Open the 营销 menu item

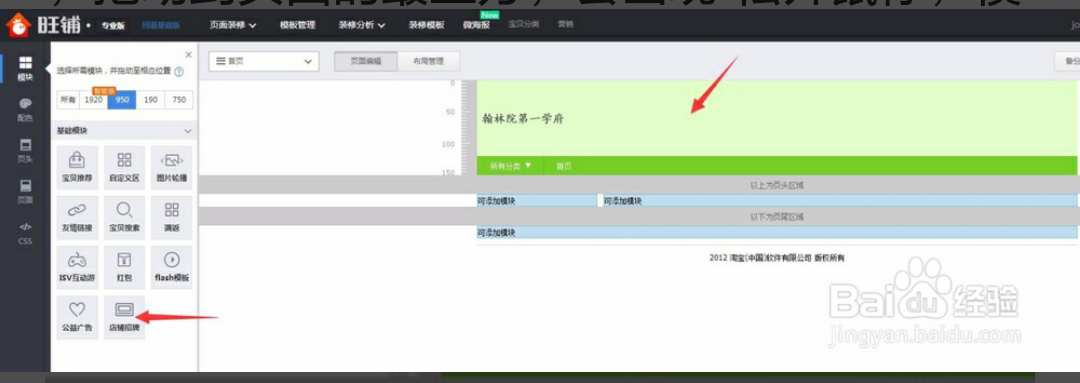point(565,25)
